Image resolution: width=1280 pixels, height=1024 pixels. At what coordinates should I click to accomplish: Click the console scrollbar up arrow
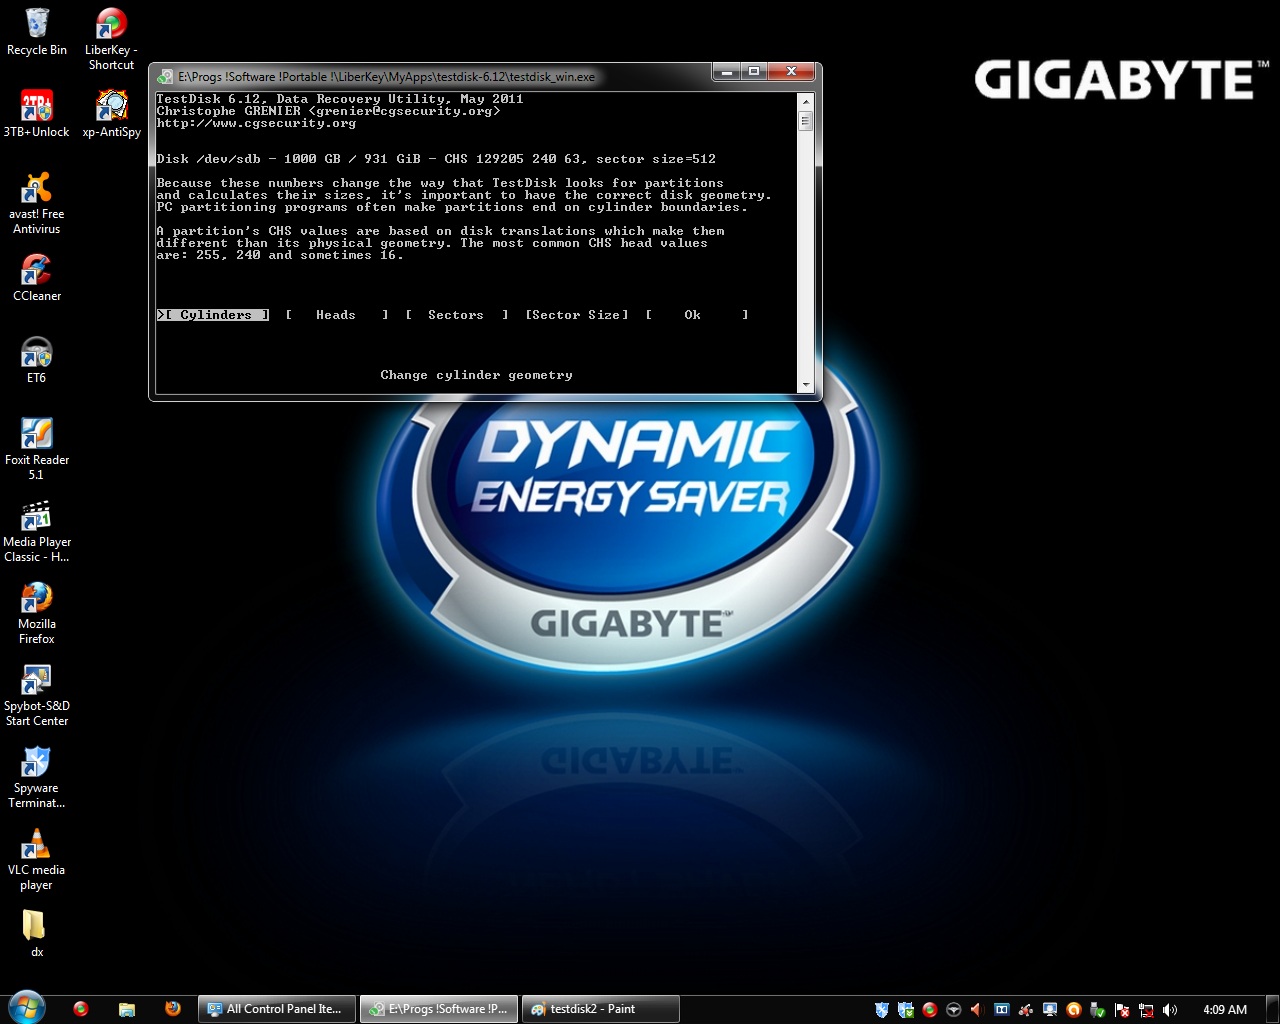coord(805,101)
